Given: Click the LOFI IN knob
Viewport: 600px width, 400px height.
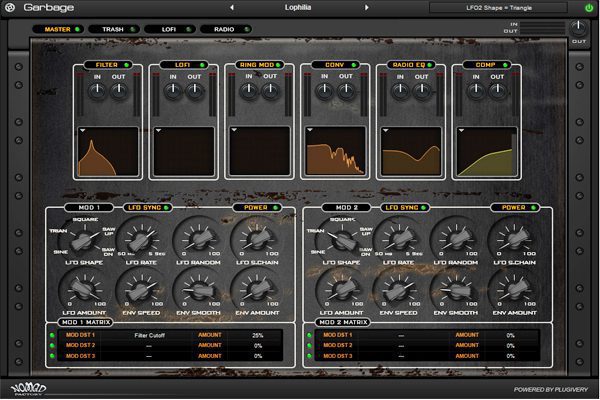Looking at the screenshot, I should 173,91.
